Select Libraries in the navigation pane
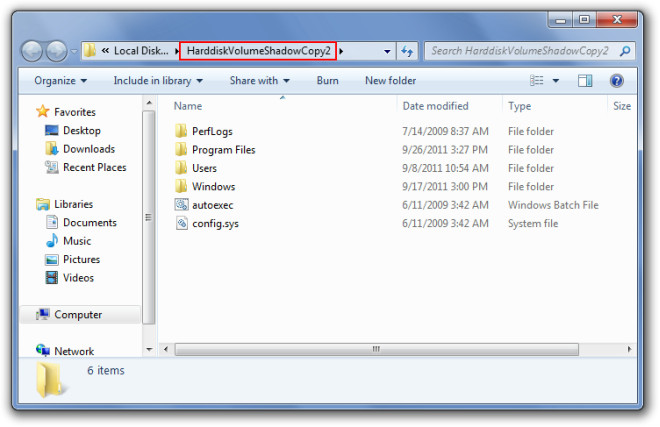660x427 pixels. click(73, 204)
